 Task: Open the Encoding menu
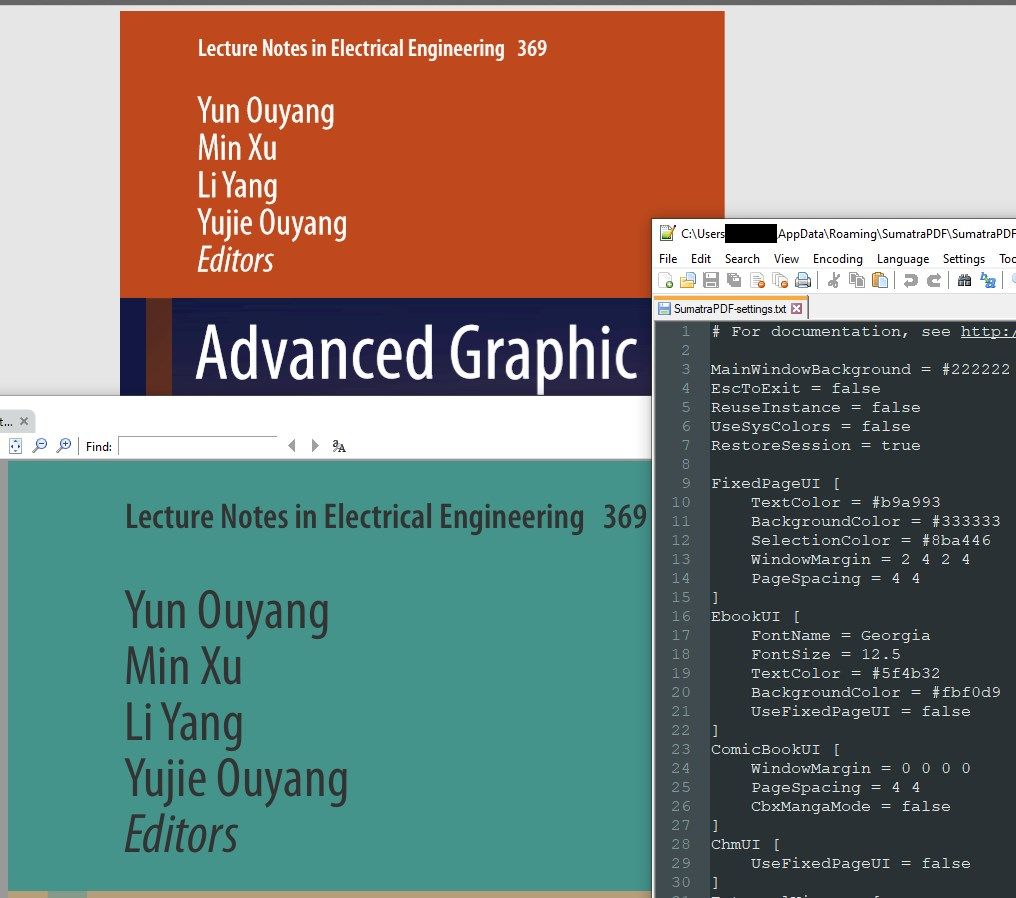point(838,258)
